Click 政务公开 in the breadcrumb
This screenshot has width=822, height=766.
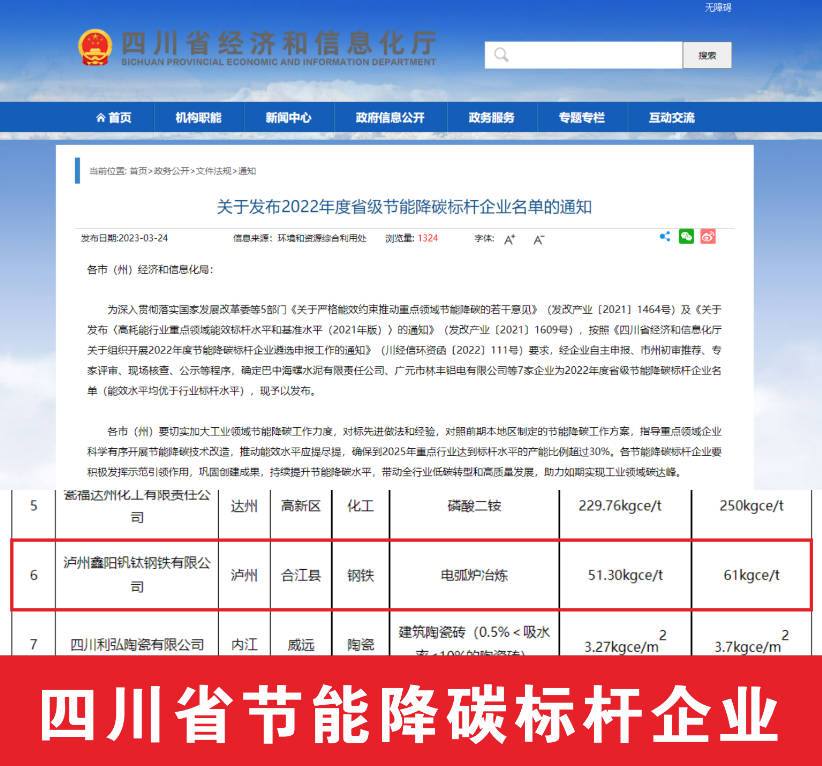(171, 171)
